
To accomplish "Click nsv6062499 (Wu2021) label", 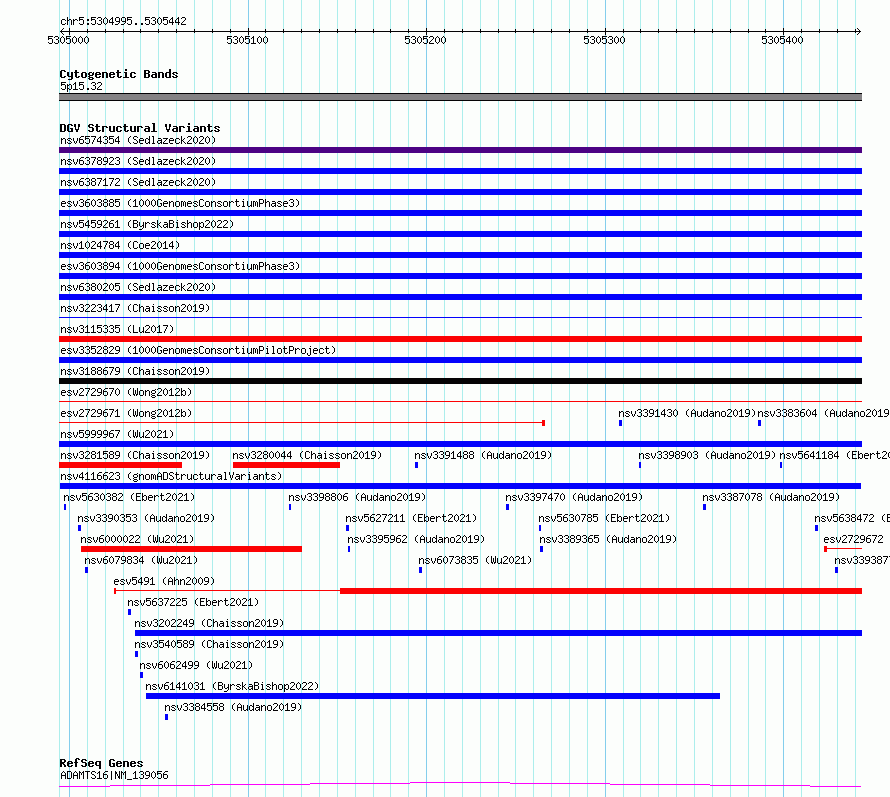I will point(196,665).
